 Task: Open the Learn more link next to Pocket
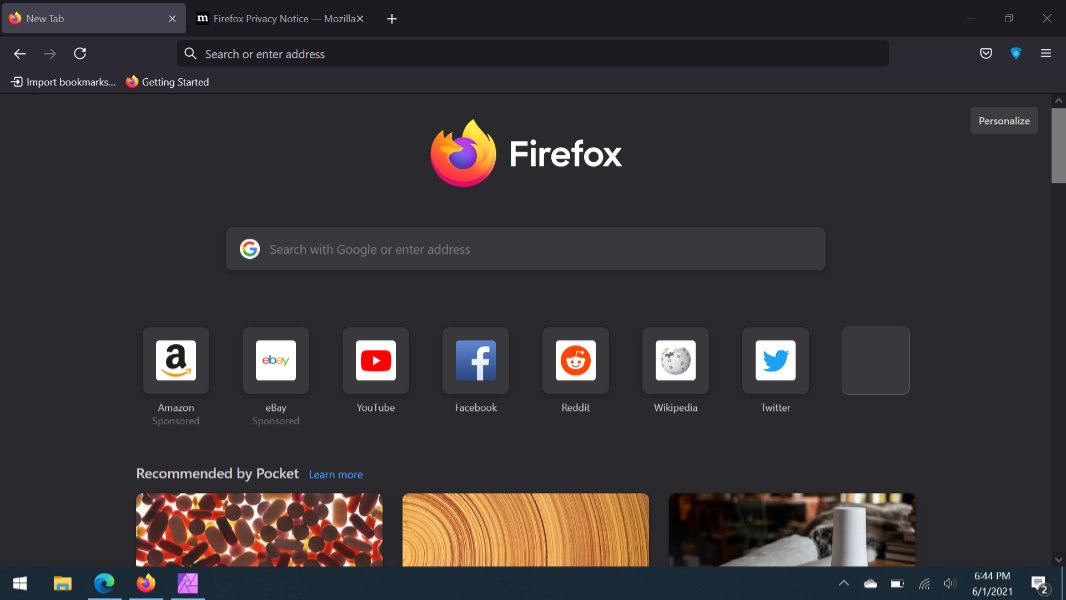click(336, 474)
